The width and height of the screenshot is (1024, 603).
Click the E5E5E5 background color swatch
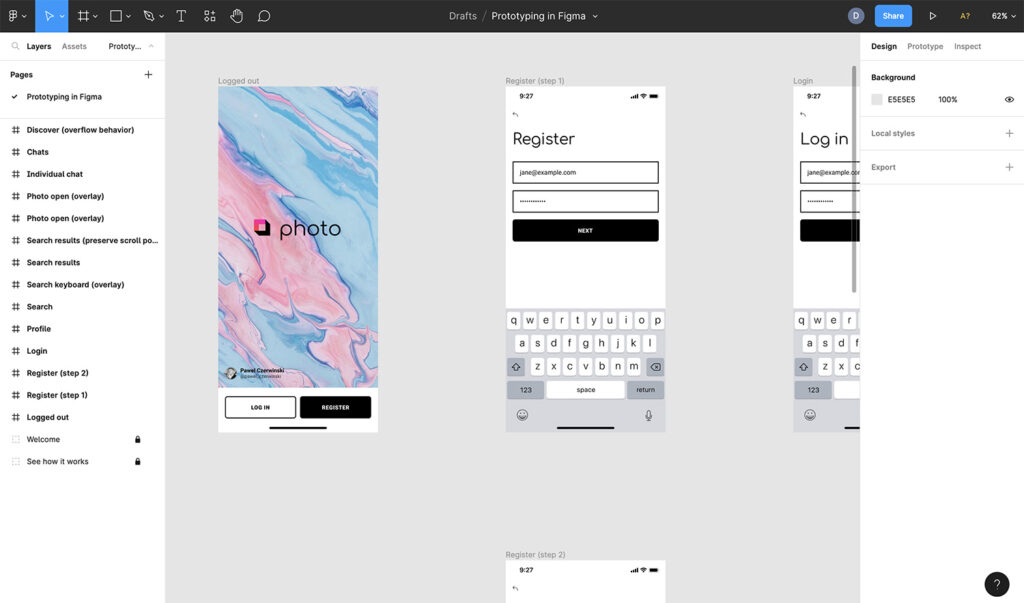click(877, 100)
